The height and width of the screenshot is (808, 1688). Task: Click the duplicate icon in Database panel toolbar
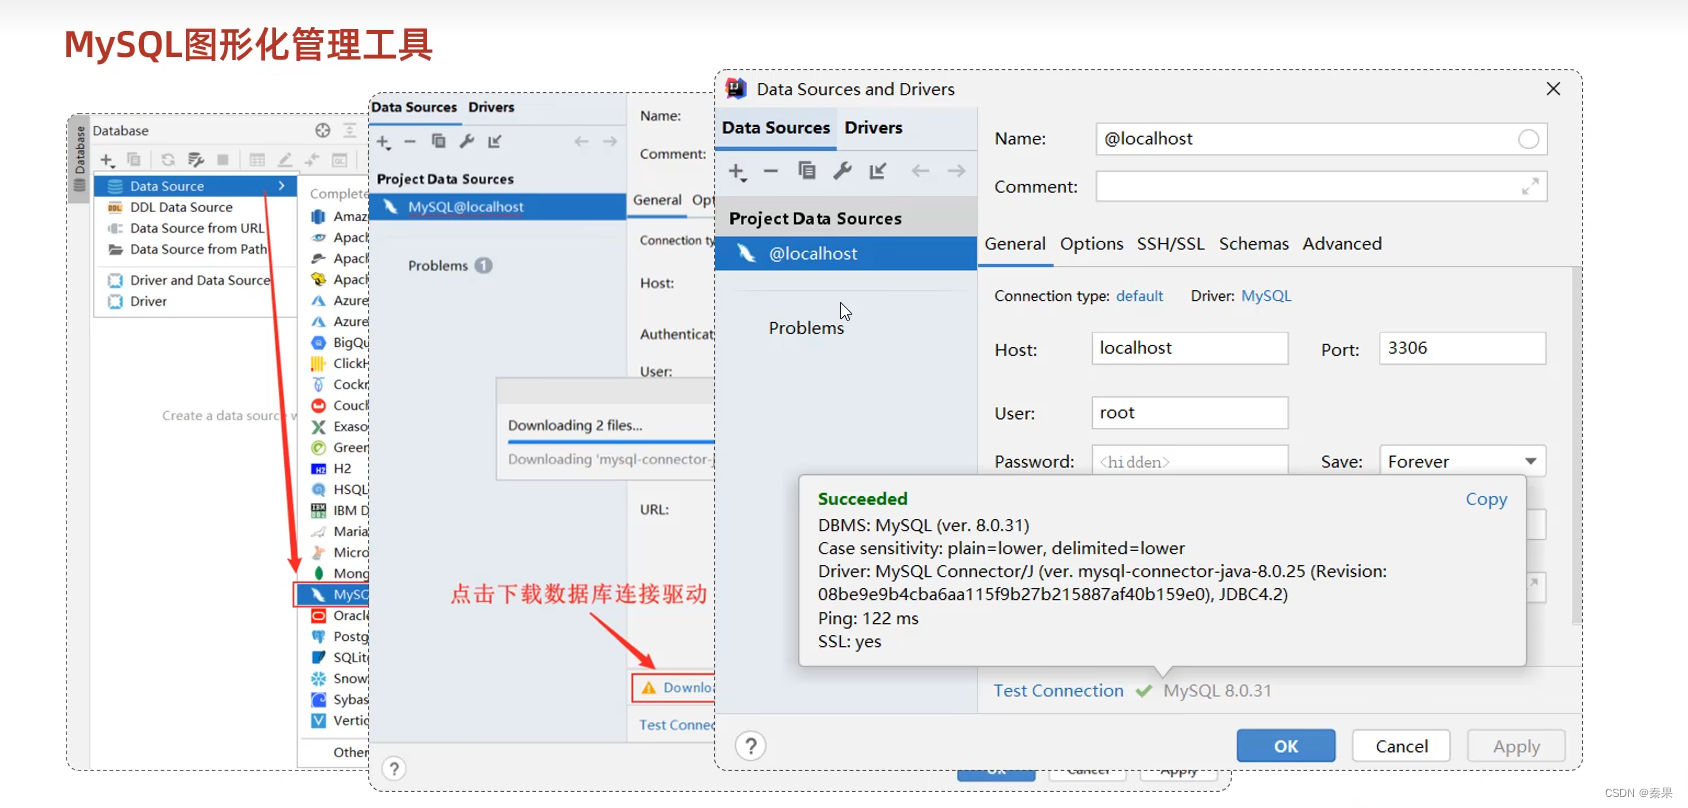pyautogui.click(x=134, y=159)
